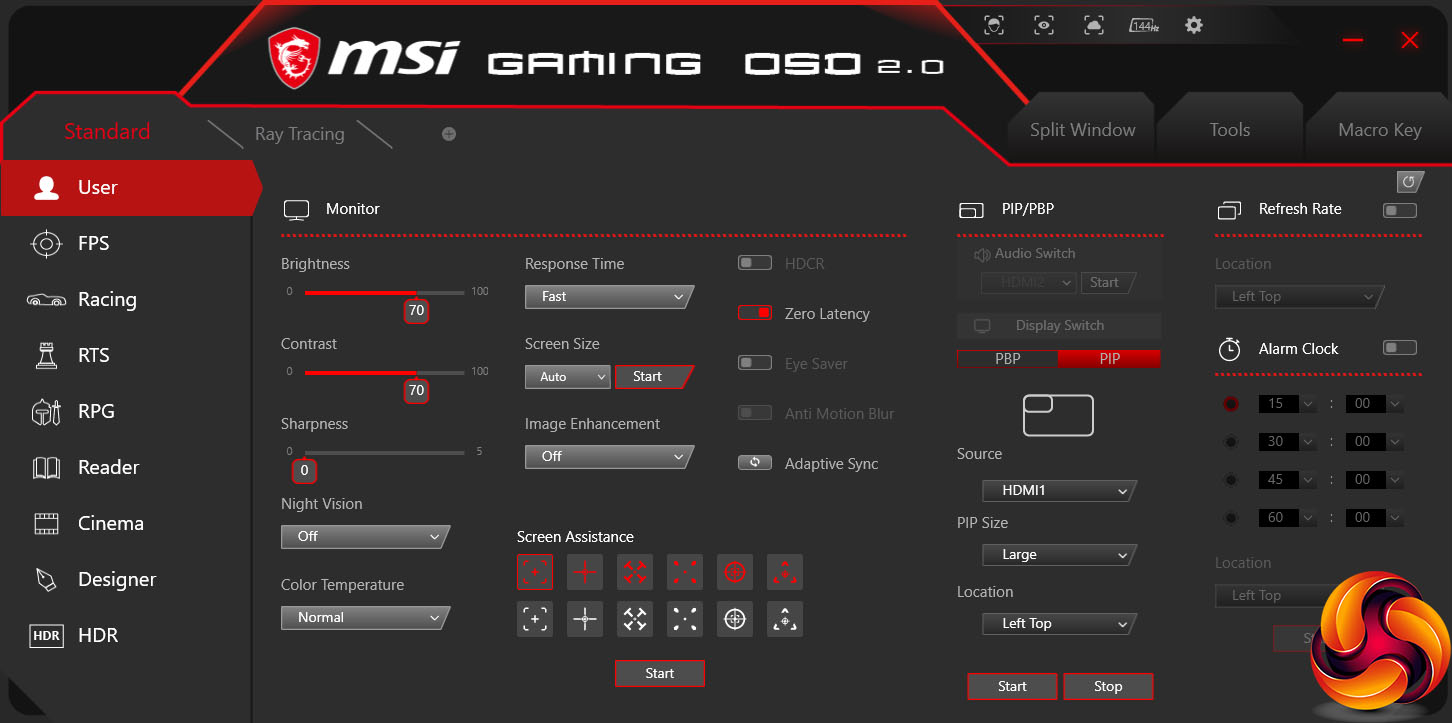Open the PIP Size dropdown

pyautogui.click(x=1058, y=555)
